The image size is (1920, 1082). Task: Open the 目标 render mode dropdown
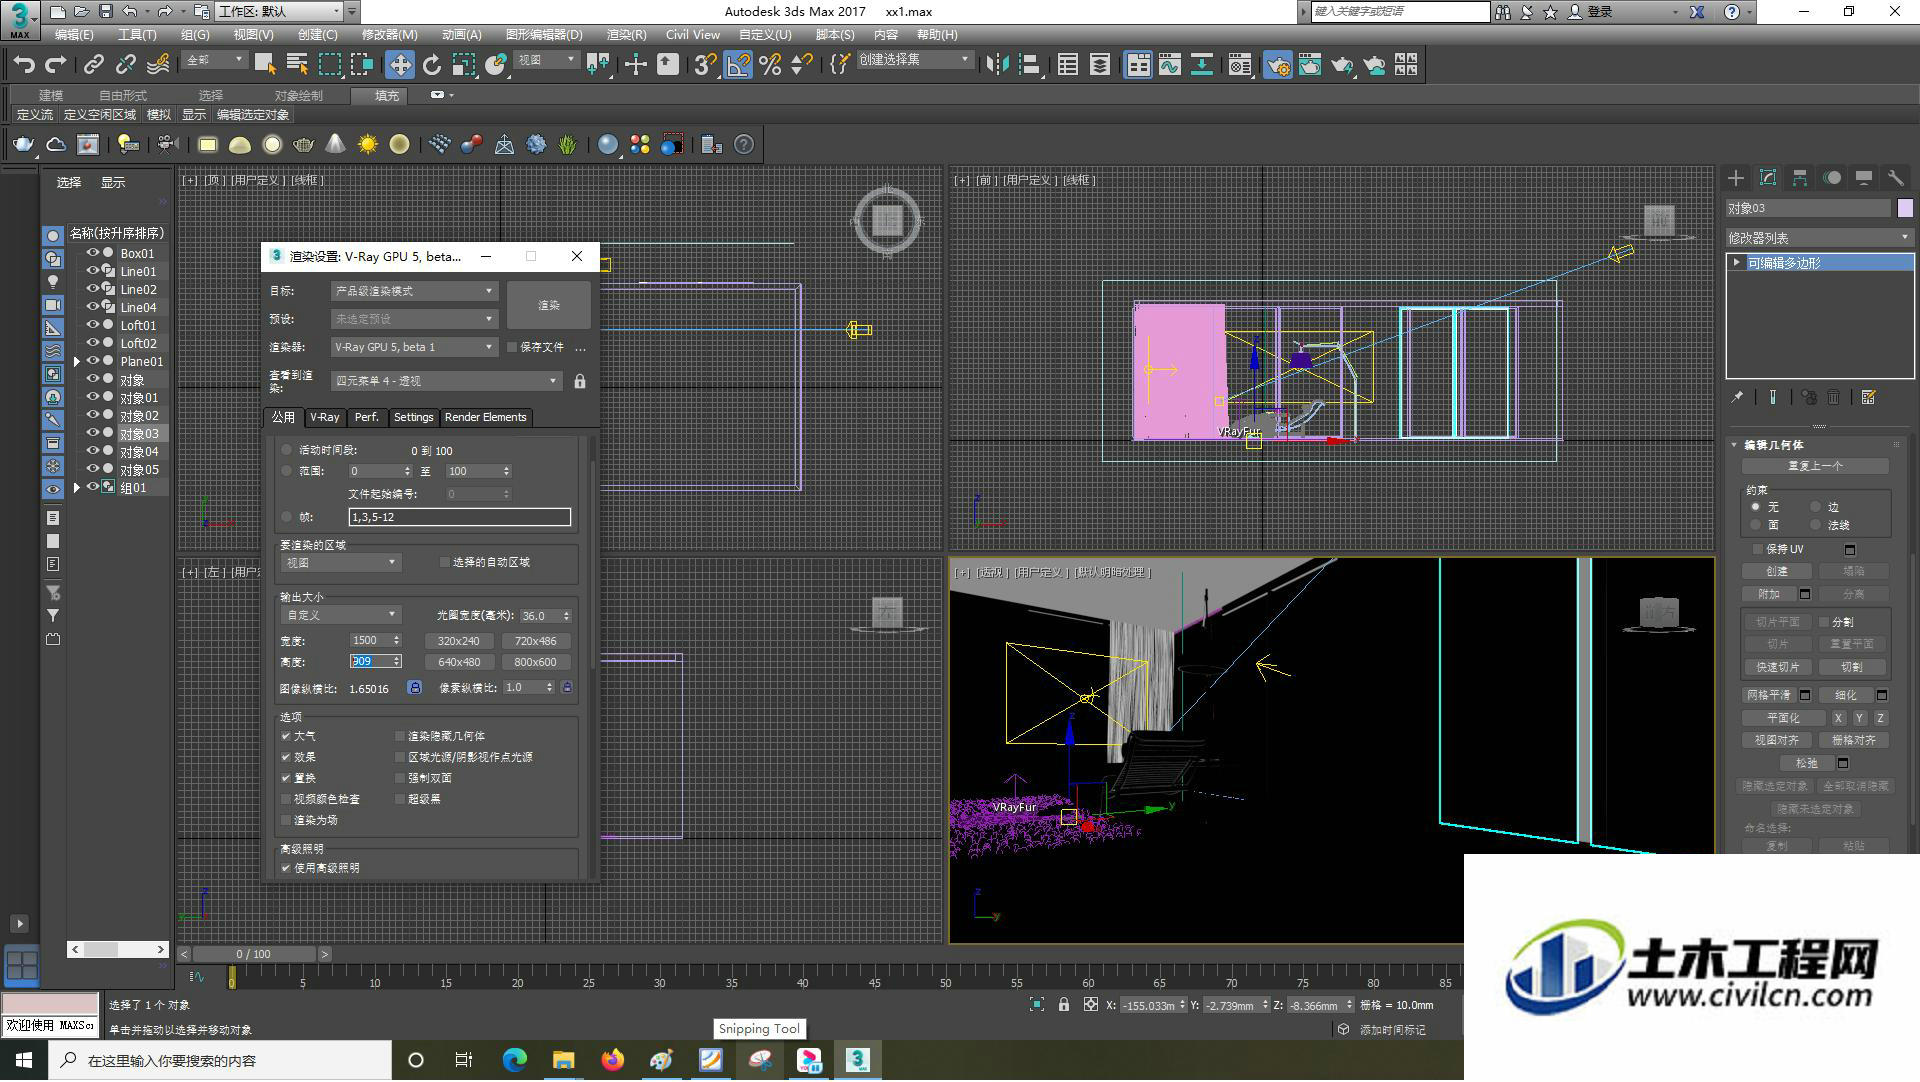(414, 292)
